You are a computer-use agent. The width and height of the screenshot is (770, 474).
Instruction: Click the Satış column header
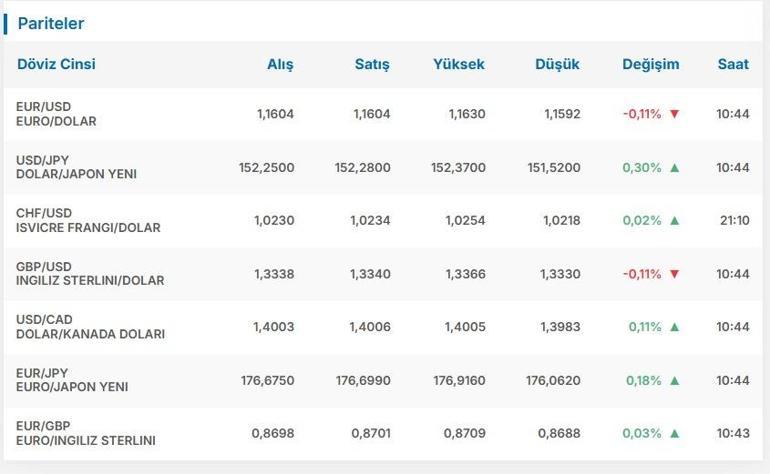(x=372, y=64)
